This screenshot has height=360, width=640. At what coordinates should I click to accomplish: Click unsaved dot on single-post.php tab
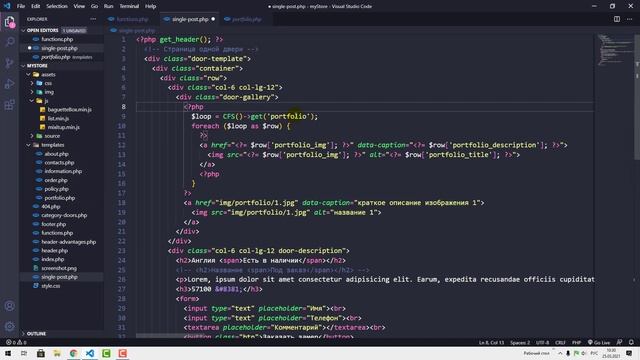pyautogui.click(x=213, y=19)
